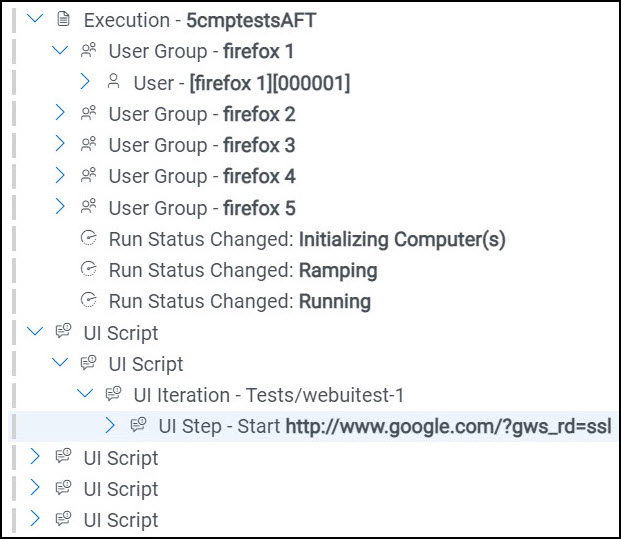Click the UI Iteration script icon
This screenshot has height=539, width=621.
(x=113, y=395)
